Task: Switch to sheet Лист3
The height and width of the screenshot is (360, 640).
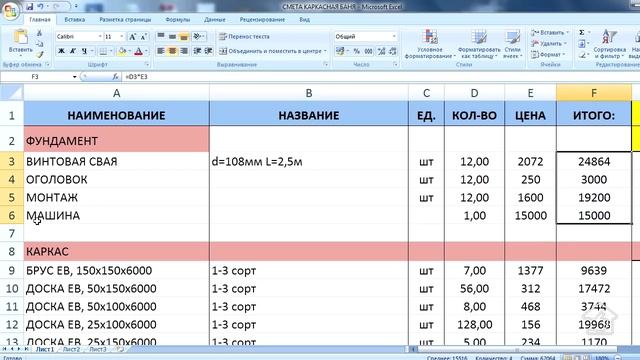Action: (x=98, y=349)
